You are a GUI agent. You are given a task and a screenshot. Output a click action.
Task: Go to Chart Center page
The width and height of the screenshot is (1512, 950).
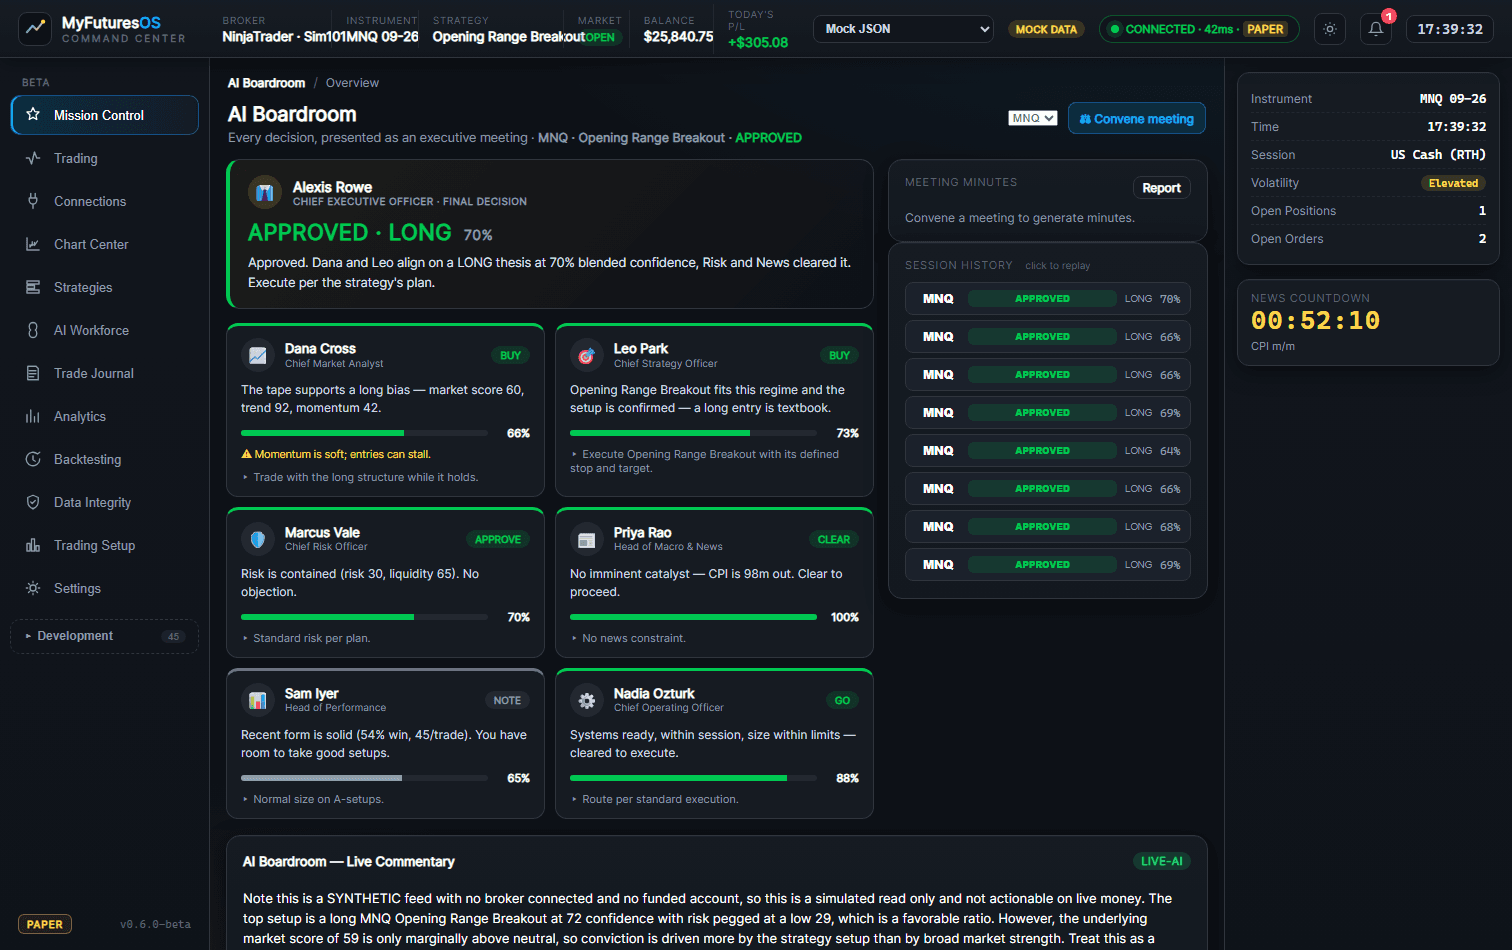[x=105, y=244]
